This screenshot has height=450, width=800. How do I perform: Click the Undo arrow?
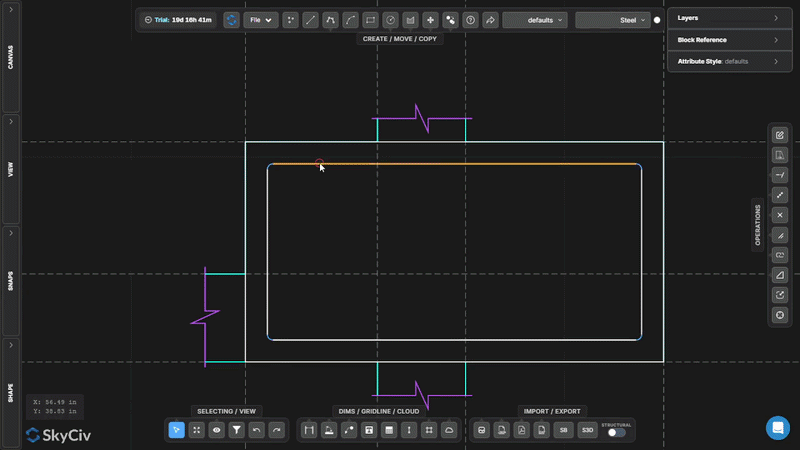click(257, 430)
